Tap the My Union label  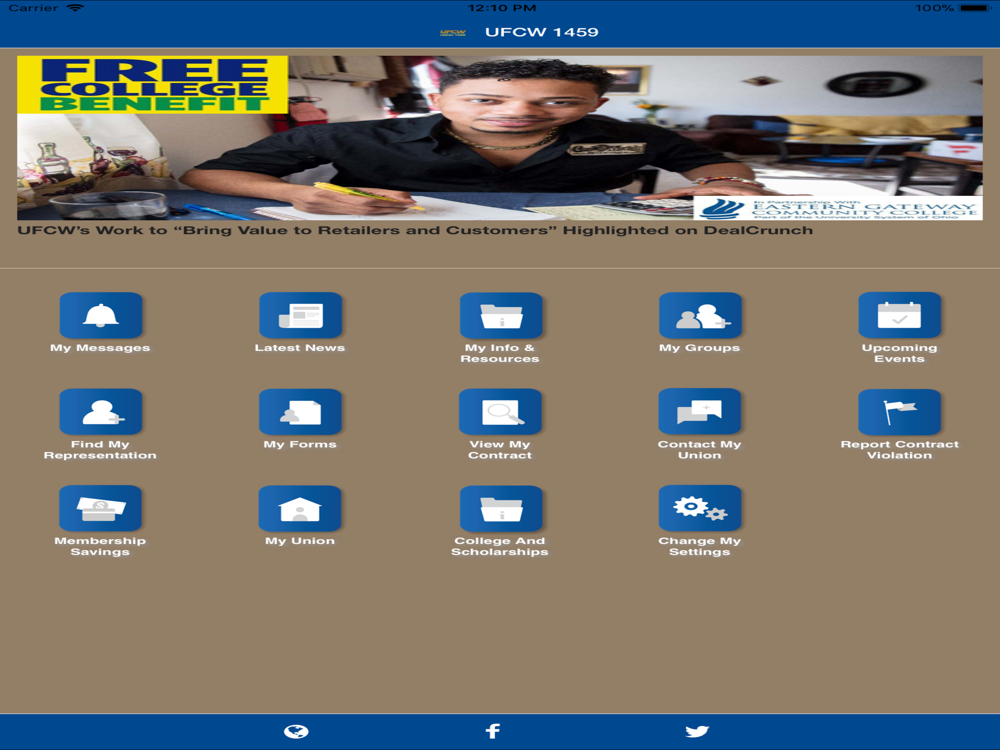pos(300,541)
